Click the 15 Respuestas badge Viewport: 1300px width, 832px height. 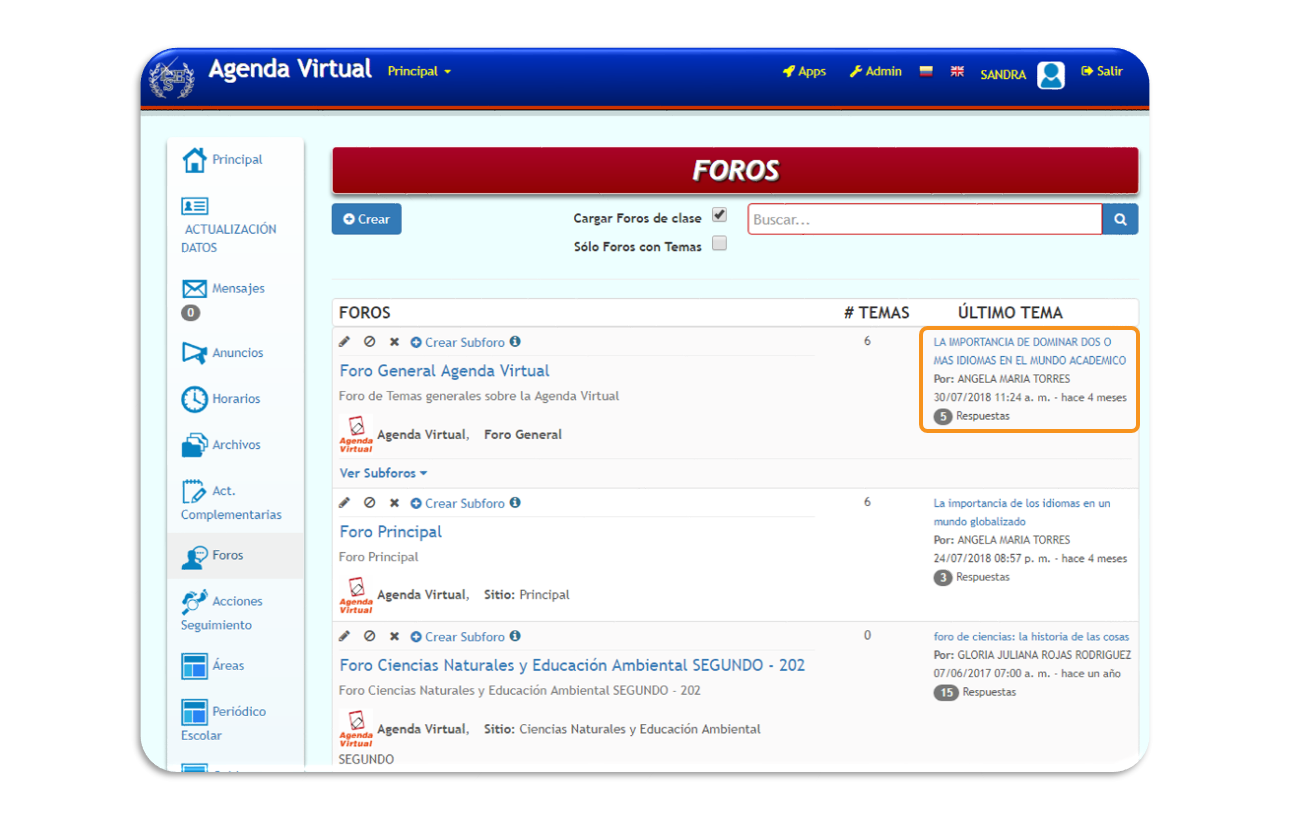[946, 692]
